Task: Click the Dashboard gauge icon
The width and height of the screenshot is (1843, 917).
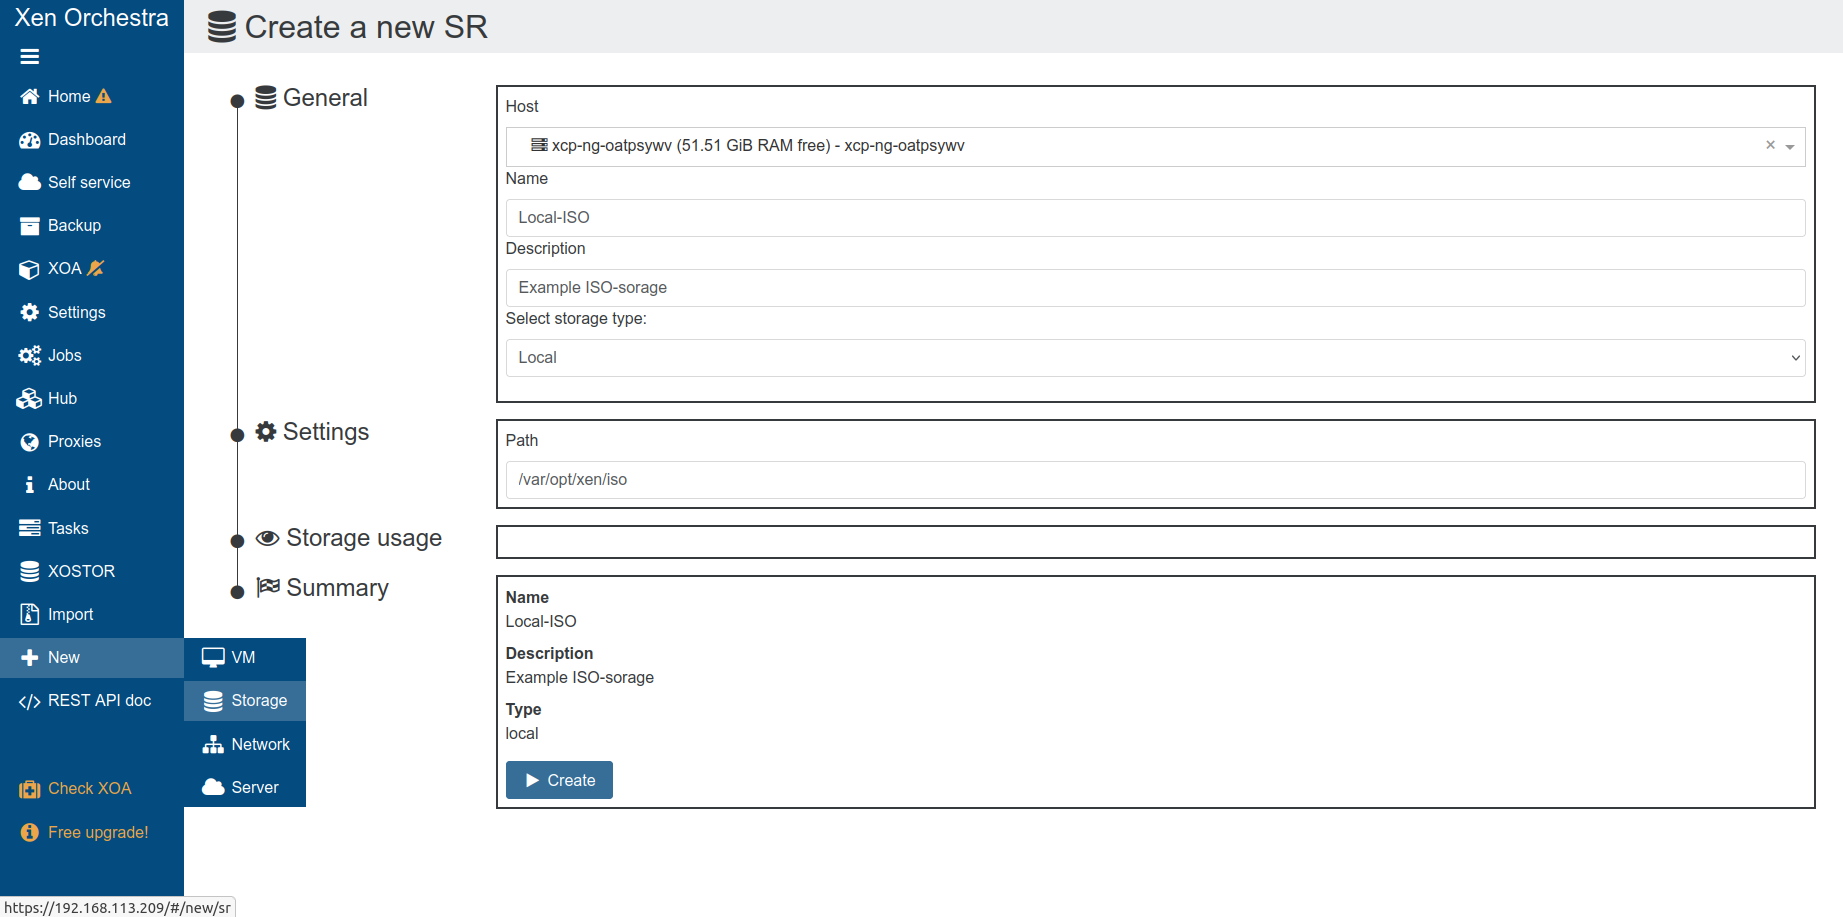Action: pyautogui.click(x=30, y=140)
